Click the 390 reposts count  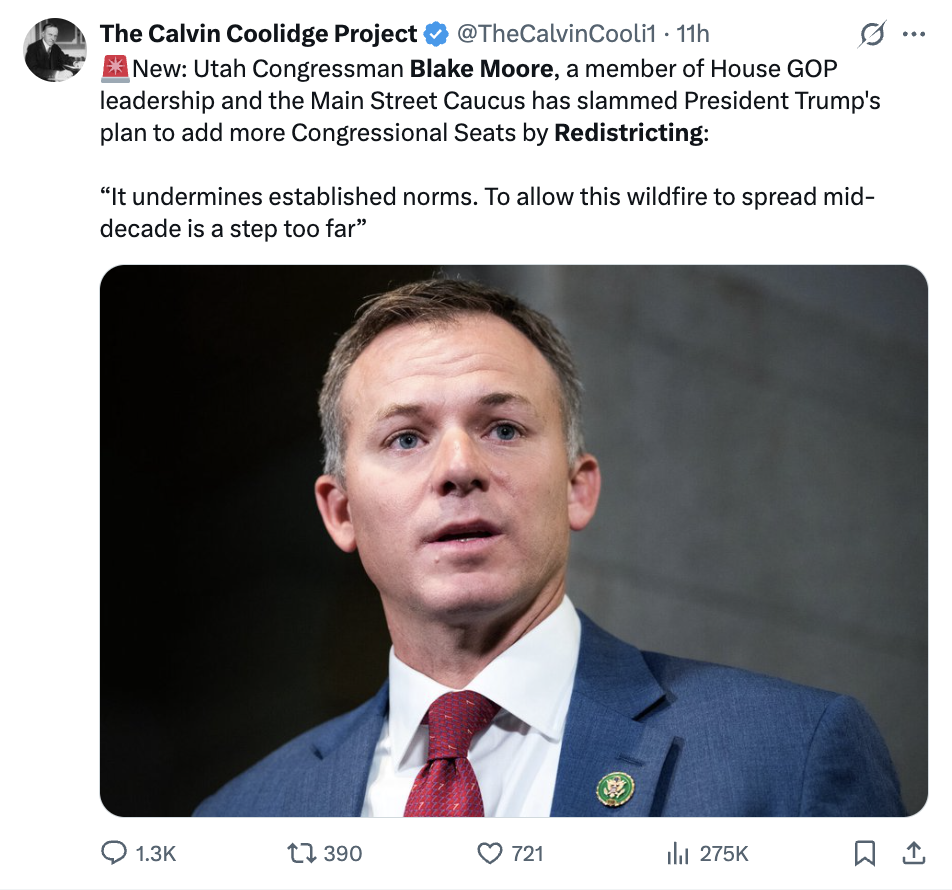[342, 853]
